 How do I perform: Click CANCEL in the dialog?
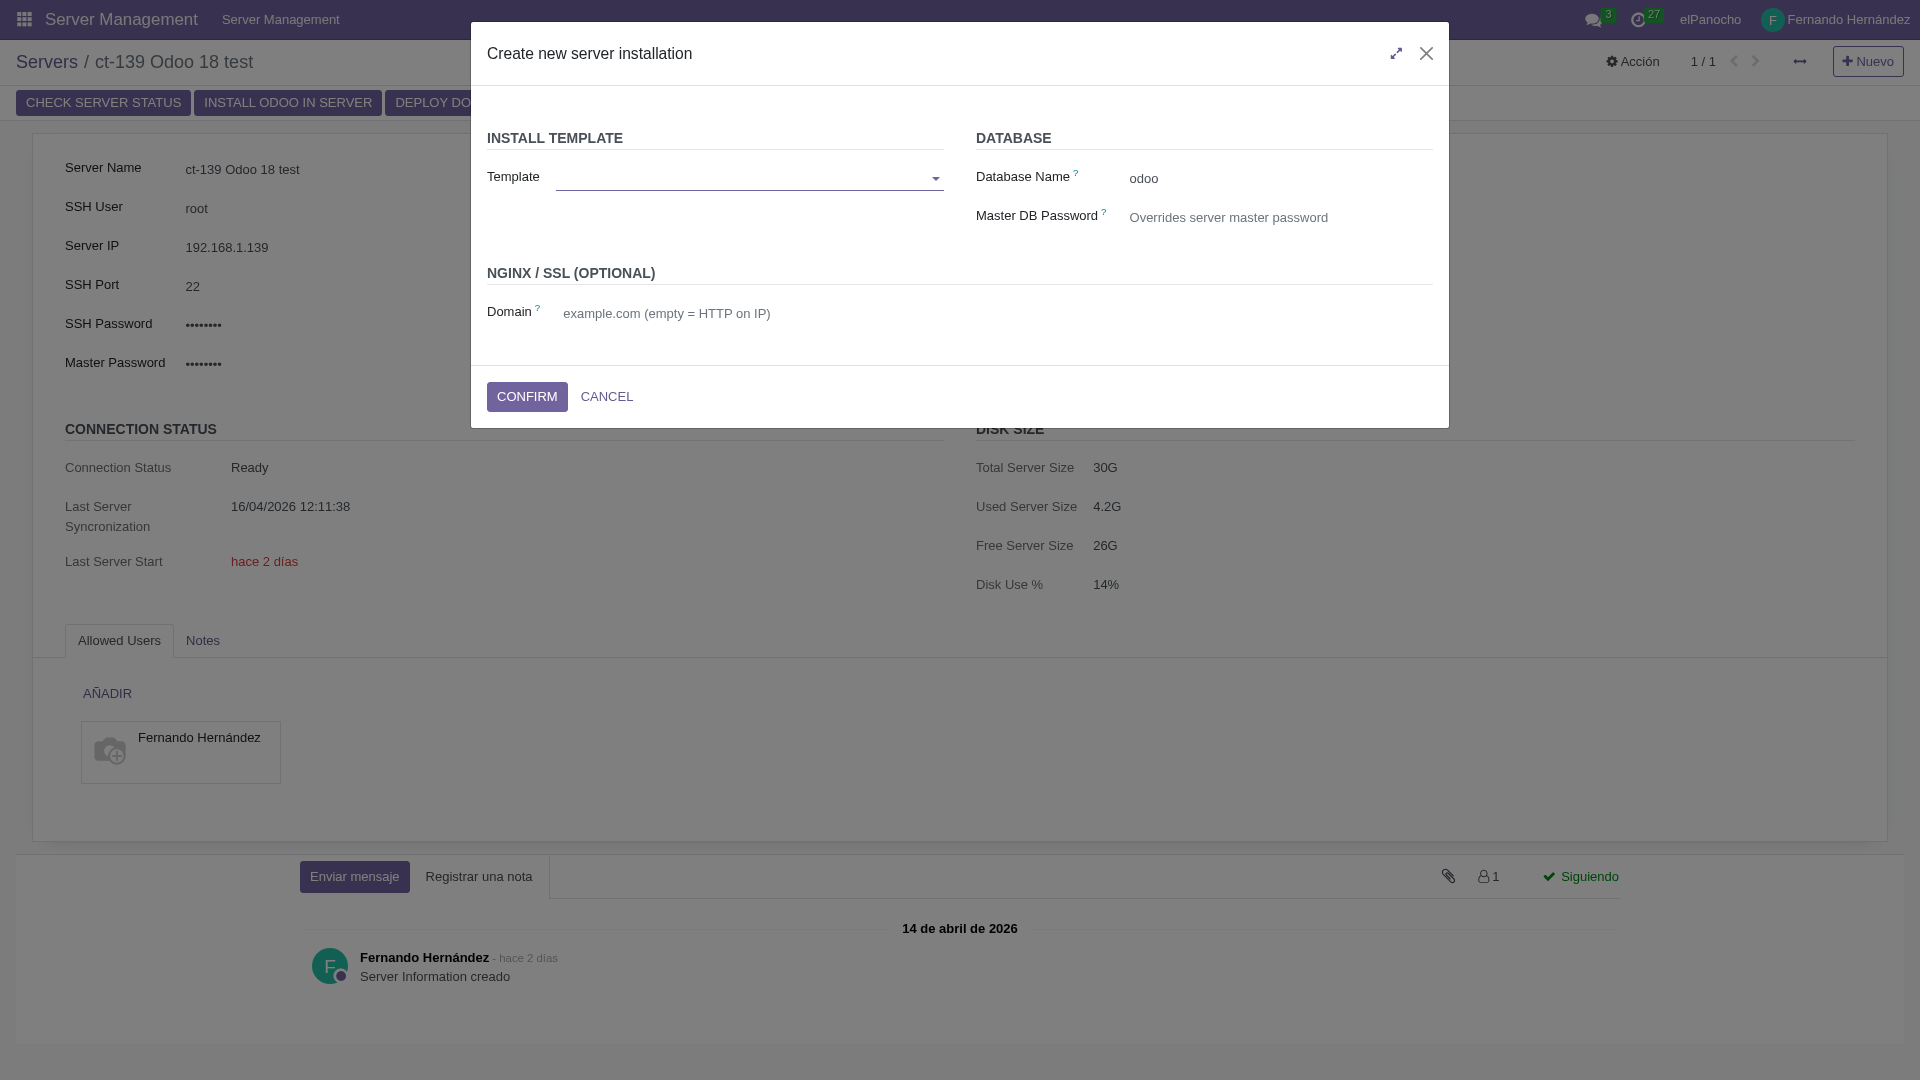click(607, 397)
